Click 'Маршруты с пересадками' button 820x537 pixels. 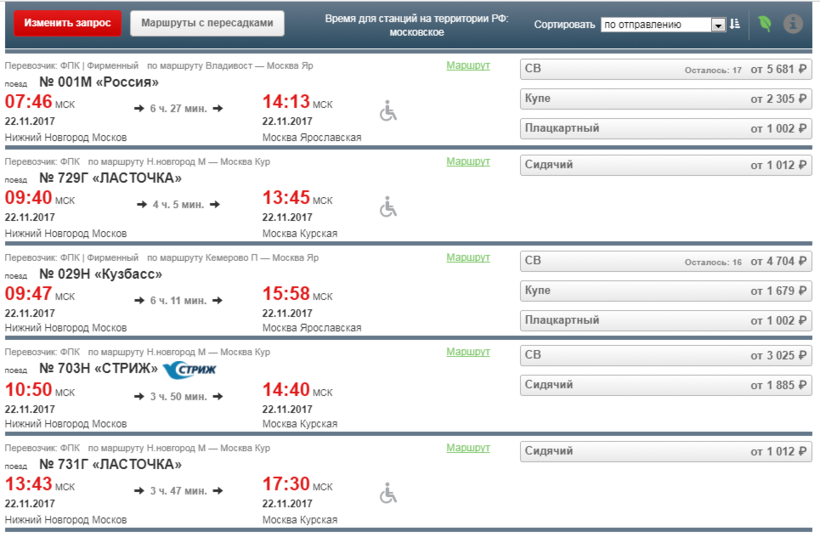pyautogui.click(x=207, y=23)
